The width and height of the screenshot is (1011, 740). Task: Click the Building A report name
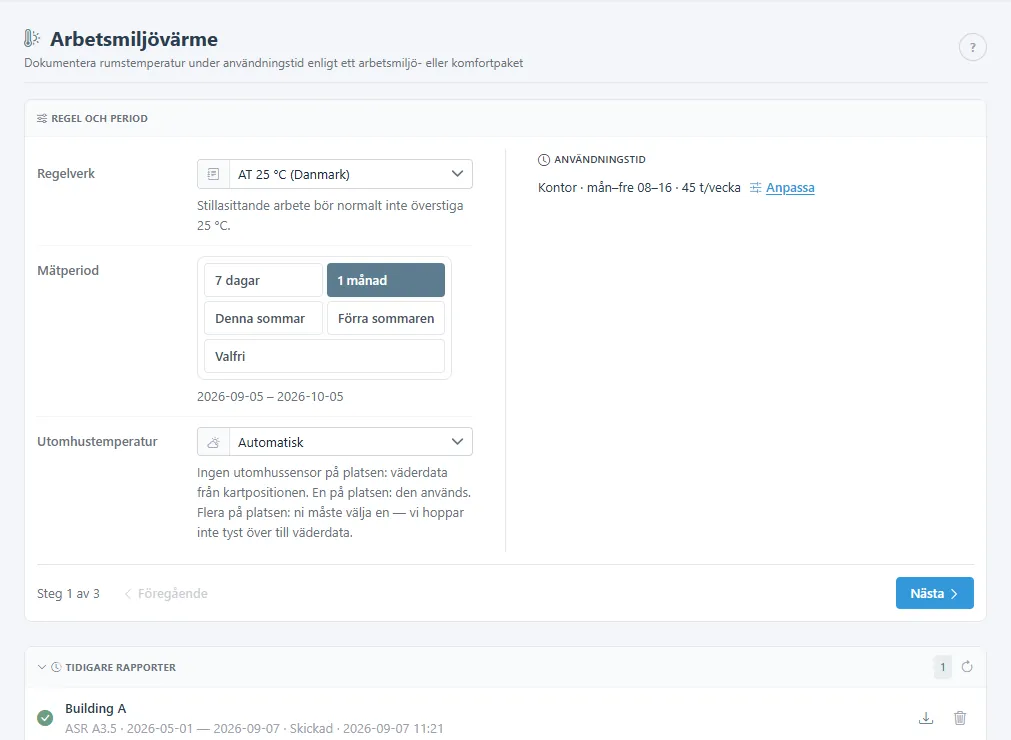(95, 708)
